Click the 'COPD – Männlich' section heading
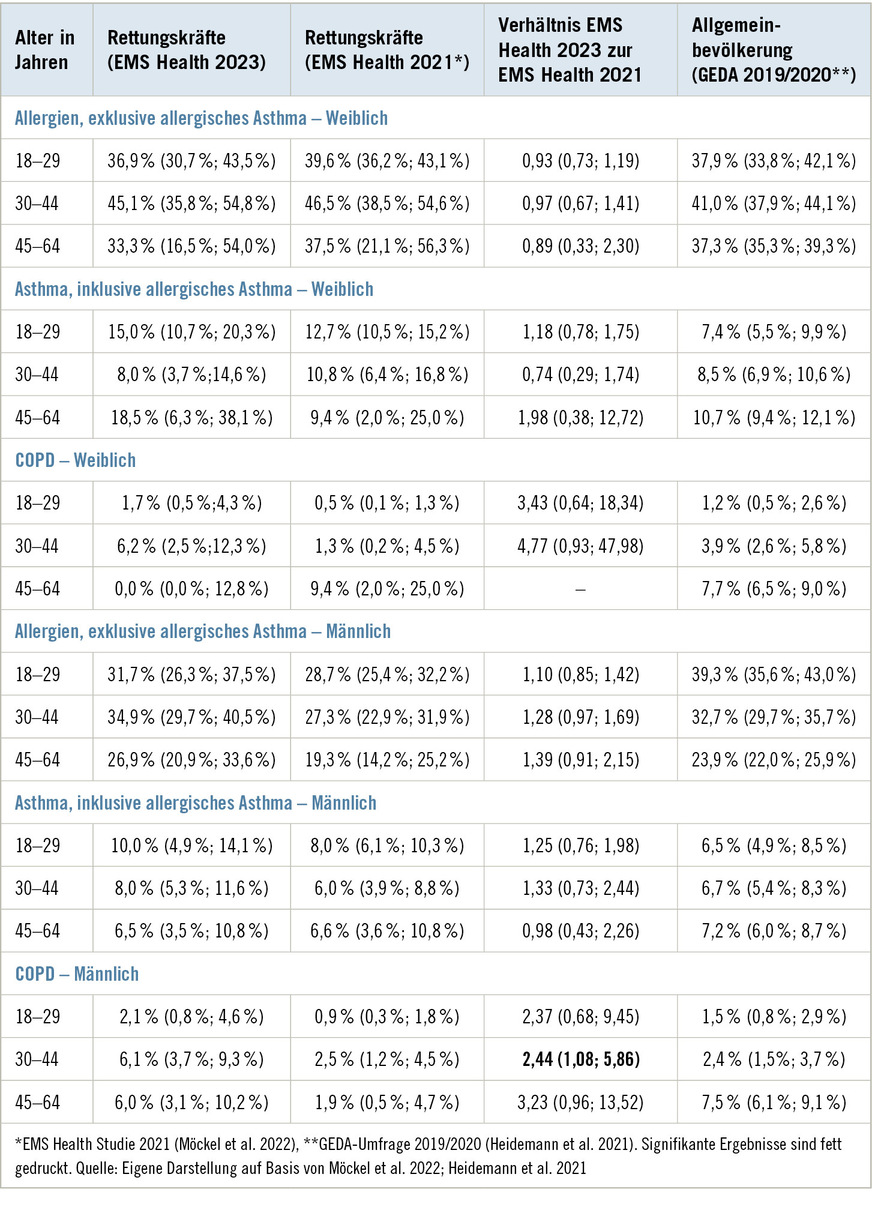872x1213 pixels. click(77, 974)
